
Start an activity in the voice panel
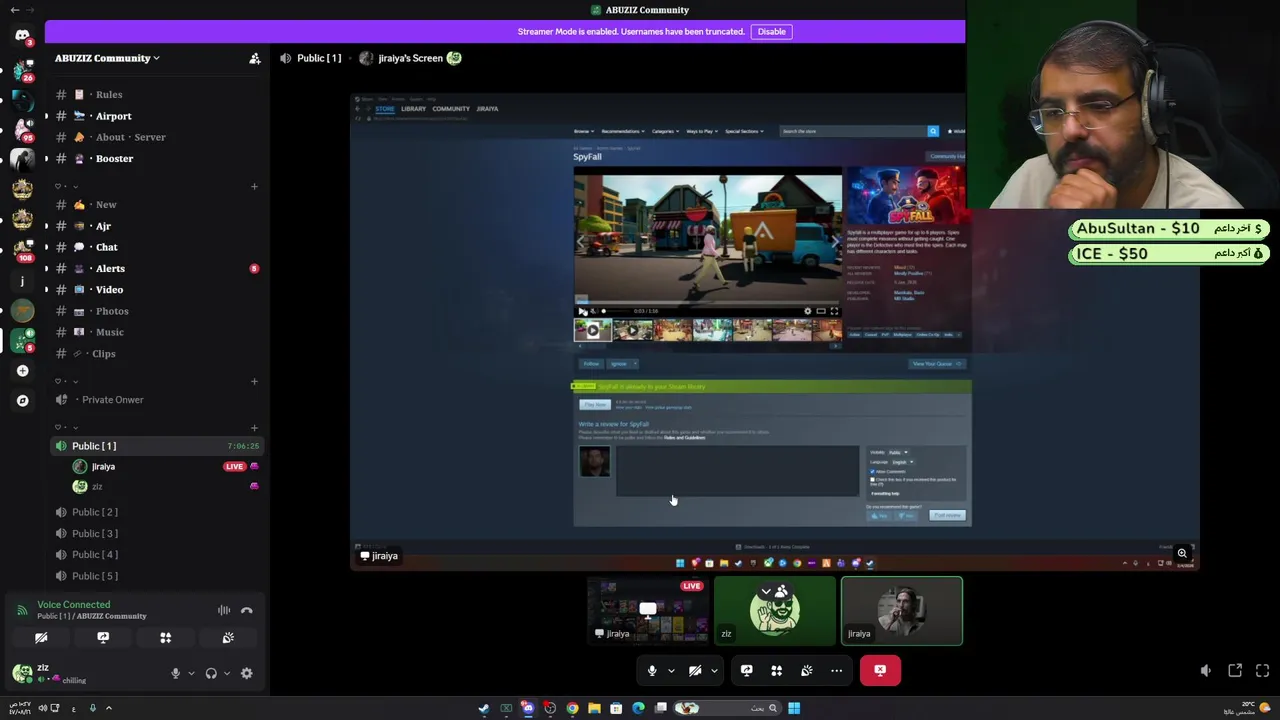165,638
